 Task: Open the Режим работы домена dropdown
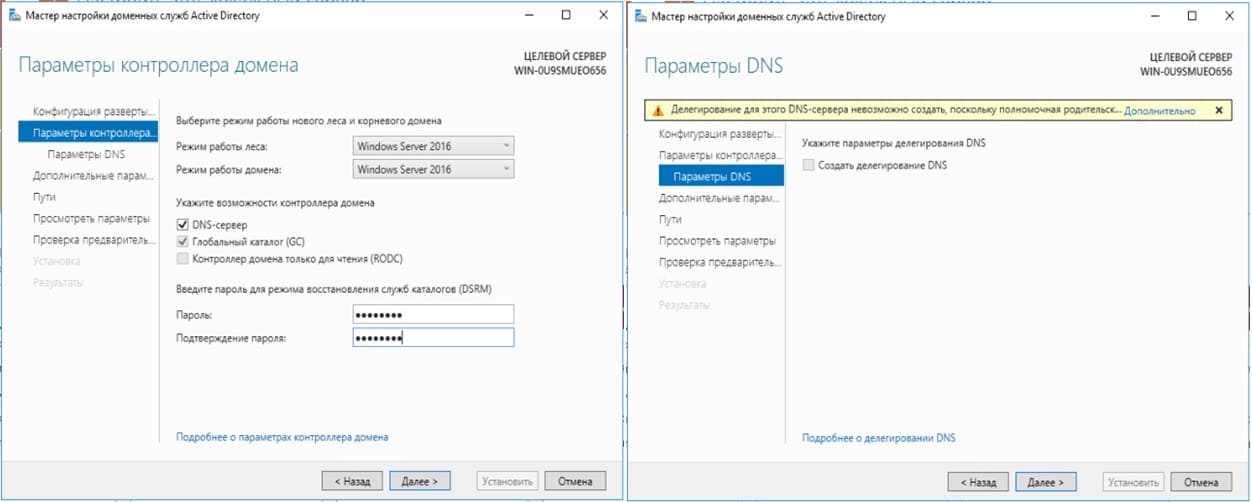[x=434, y=169]
